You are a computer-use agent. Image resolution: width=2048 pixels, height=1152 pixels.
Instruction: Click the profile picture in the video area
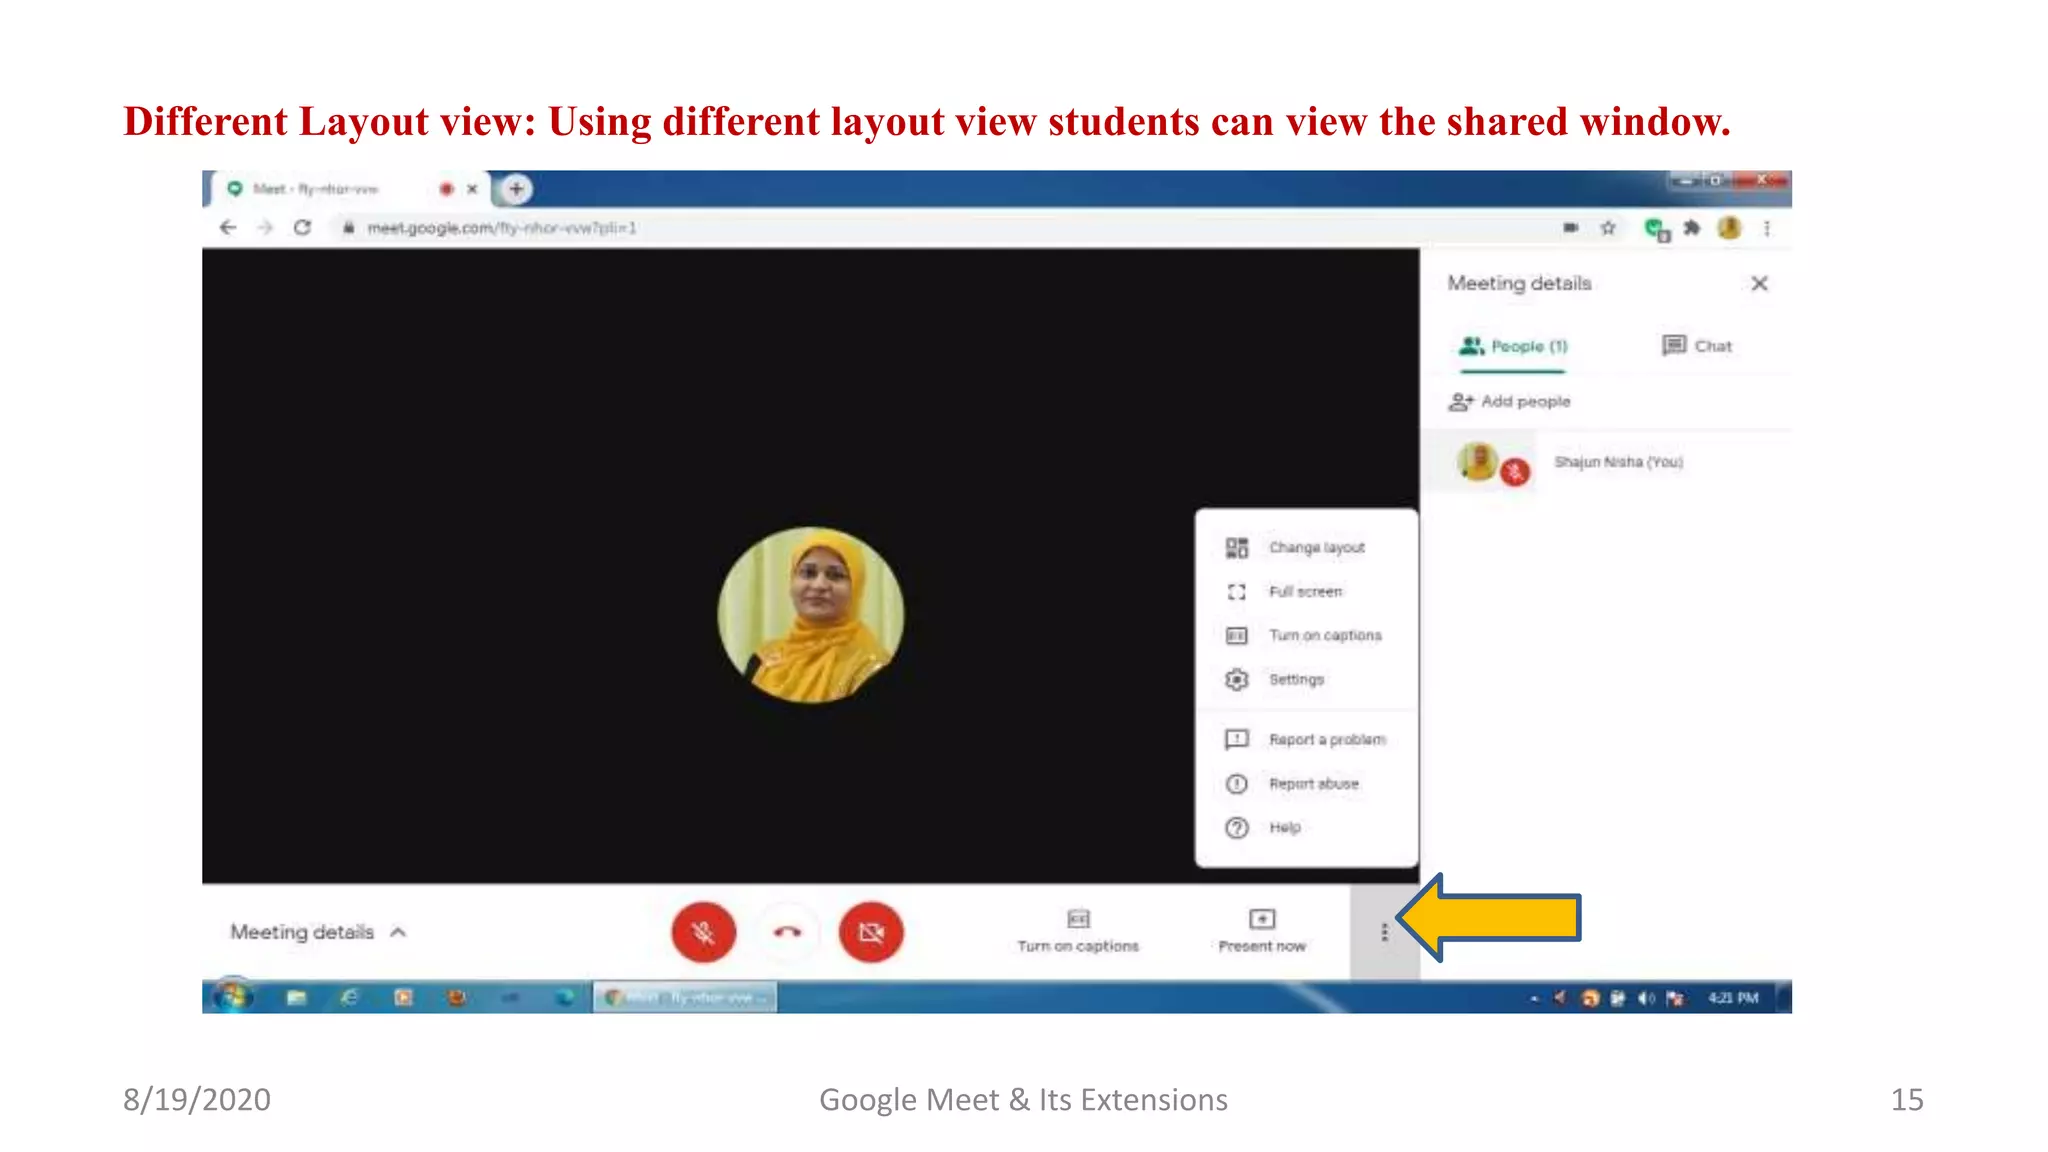811,614
